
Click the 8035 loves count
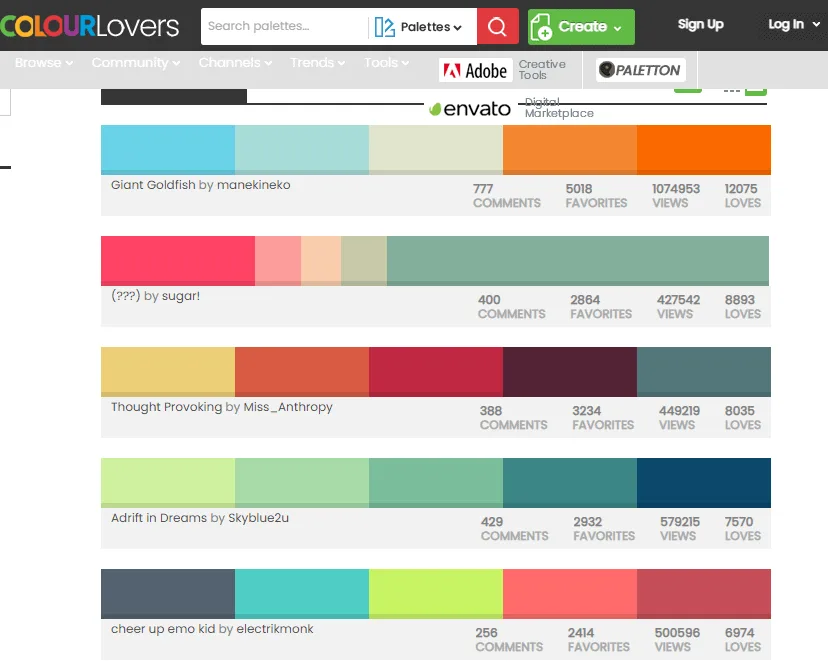[739, 410]
